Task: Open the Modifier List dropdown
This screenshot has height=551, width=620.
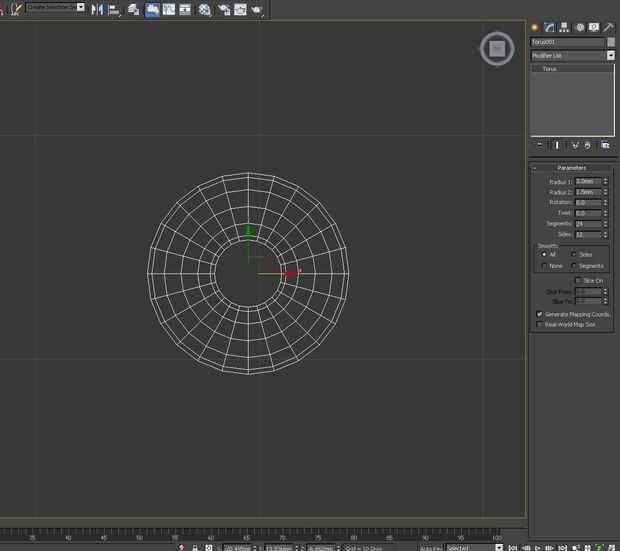Action: click(x=610, y=56)
